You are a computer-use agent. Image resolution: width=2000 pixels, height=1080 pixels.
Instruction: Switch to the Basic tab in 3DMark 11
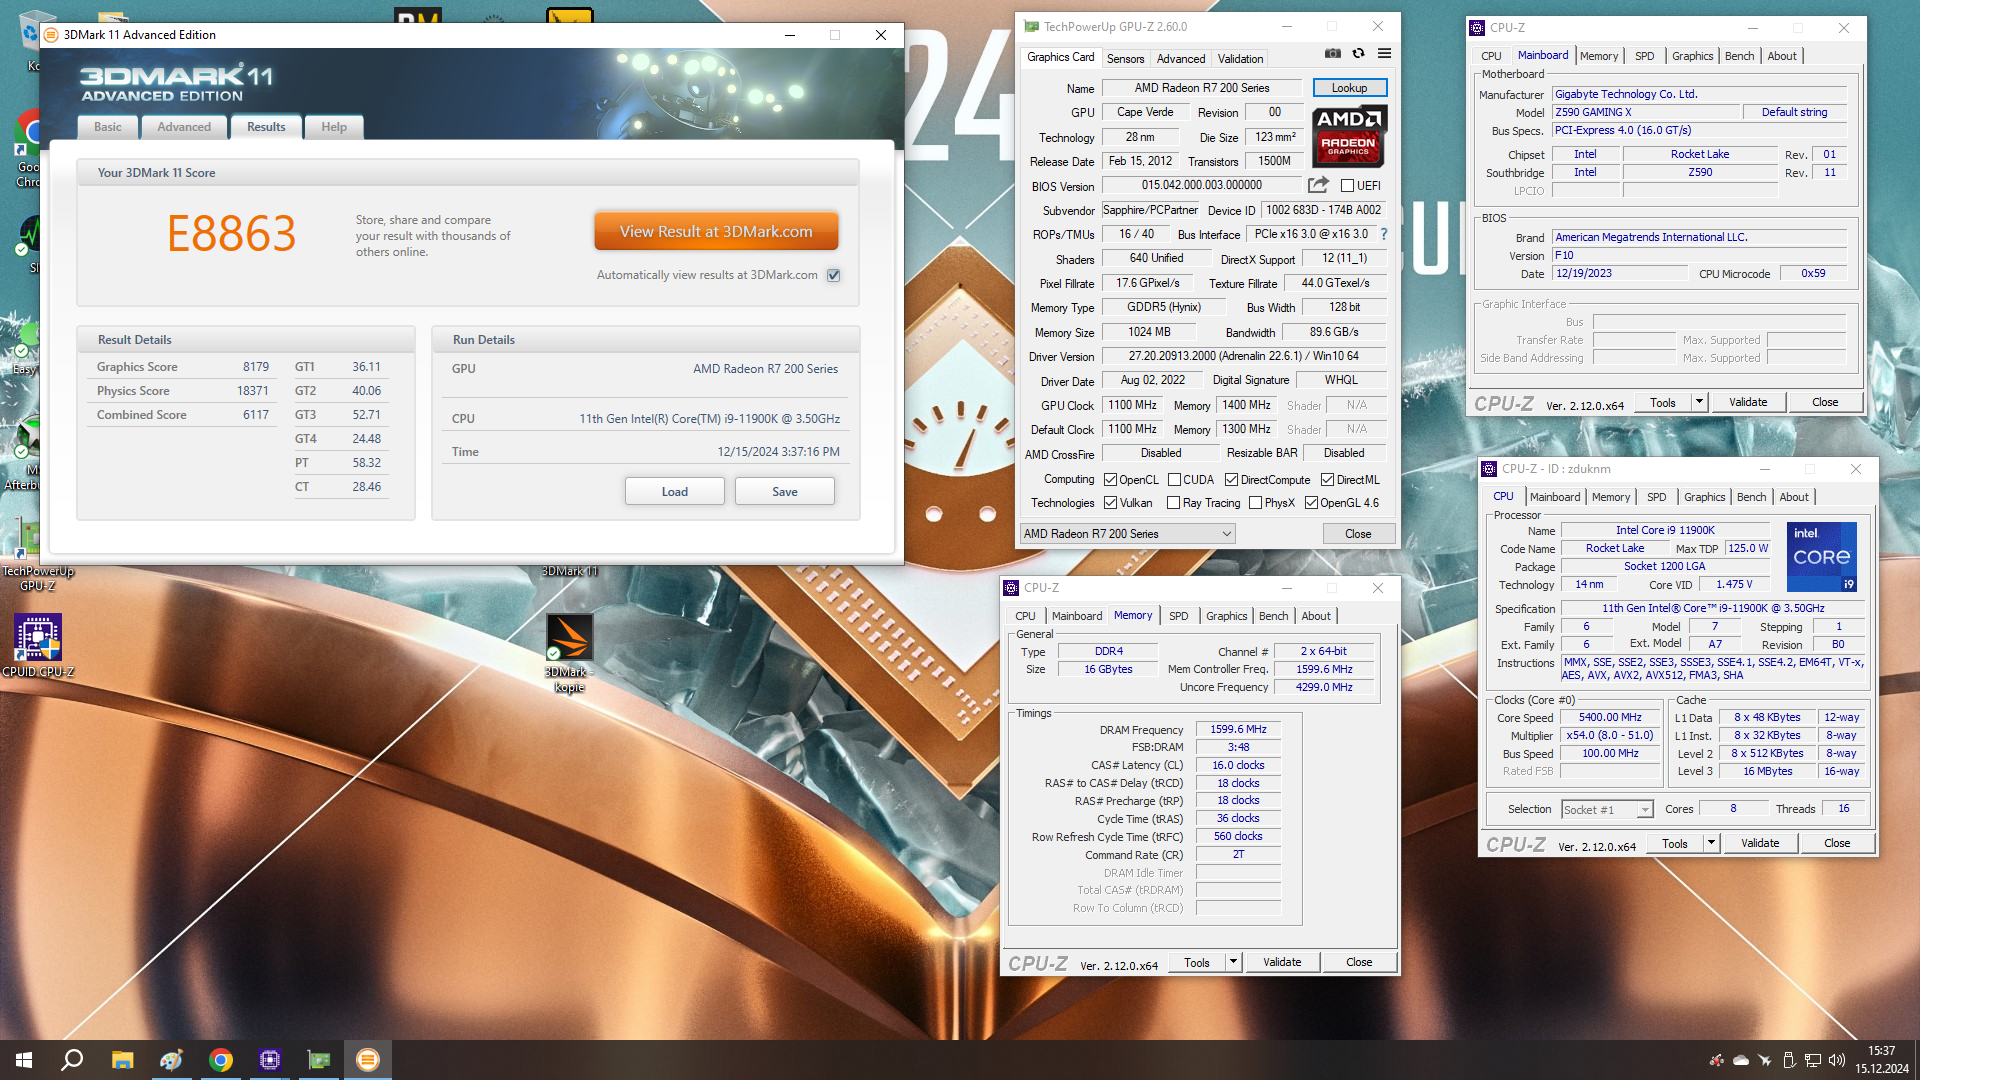108,127
